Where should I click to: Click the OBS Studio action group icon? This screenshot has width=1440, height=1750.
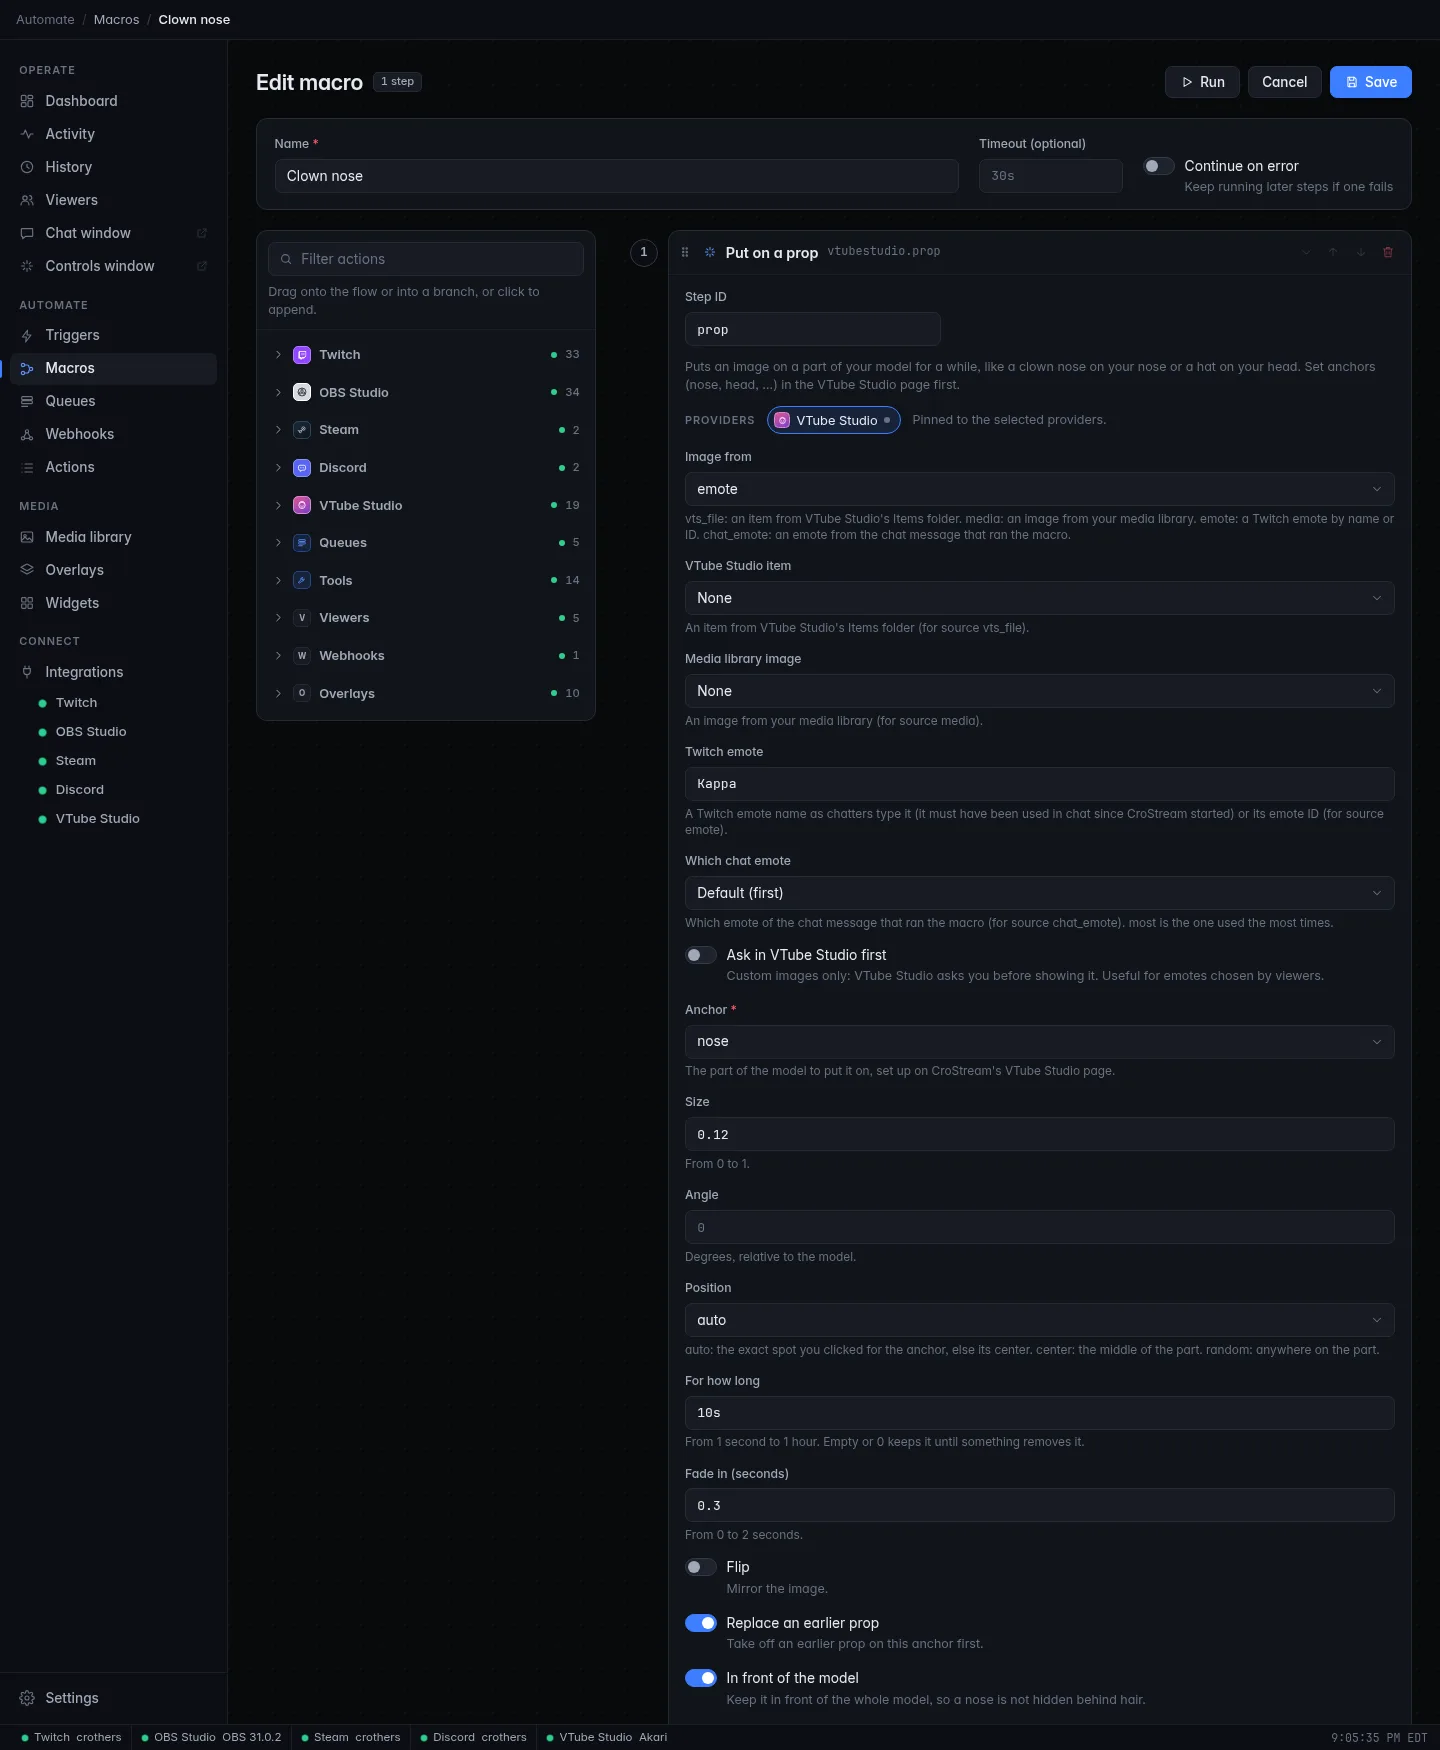(x=302, y=392)
